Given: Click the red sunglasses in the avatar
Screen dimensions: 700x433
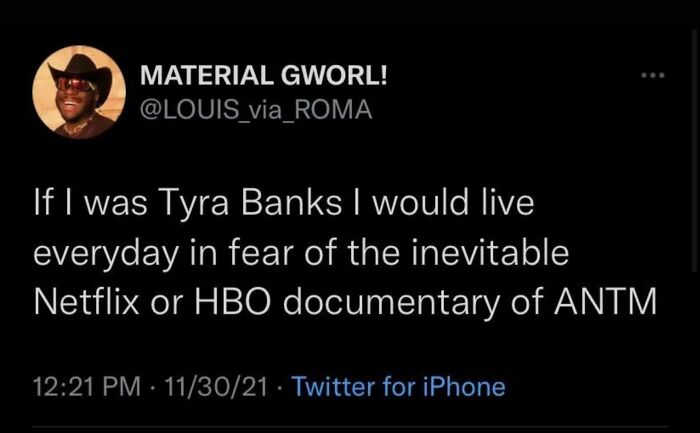Looking at the screenshot, I should pos(75,83).
